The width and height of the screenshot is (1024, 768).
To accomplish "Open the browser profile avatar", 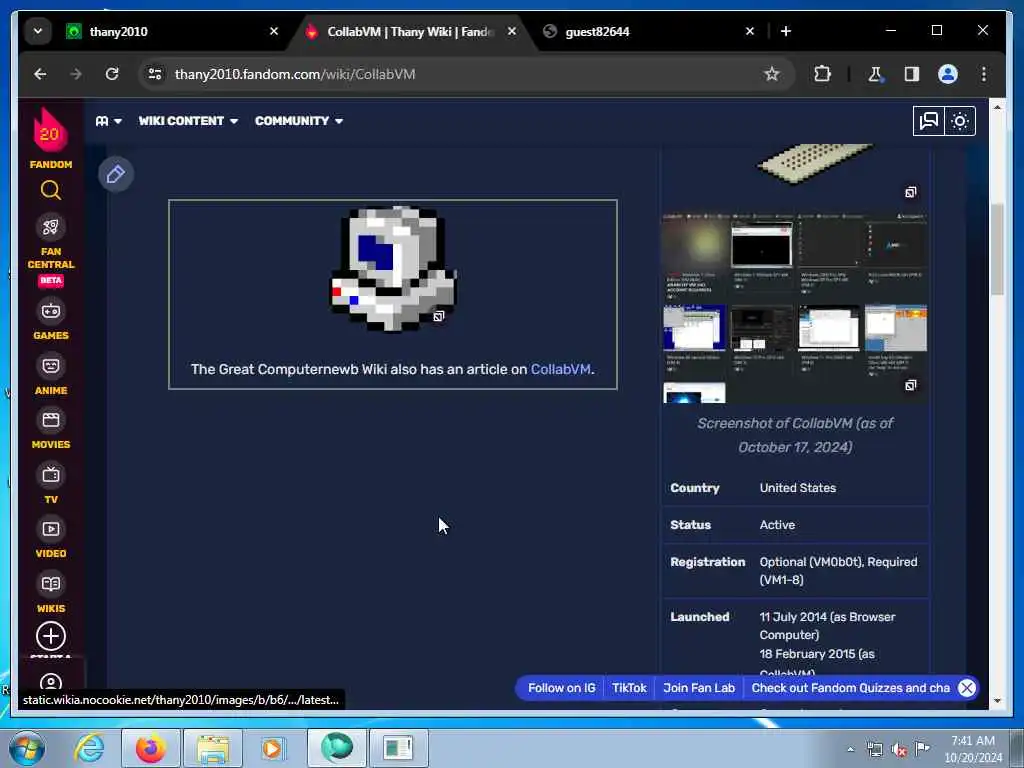I will click(948, 74).
